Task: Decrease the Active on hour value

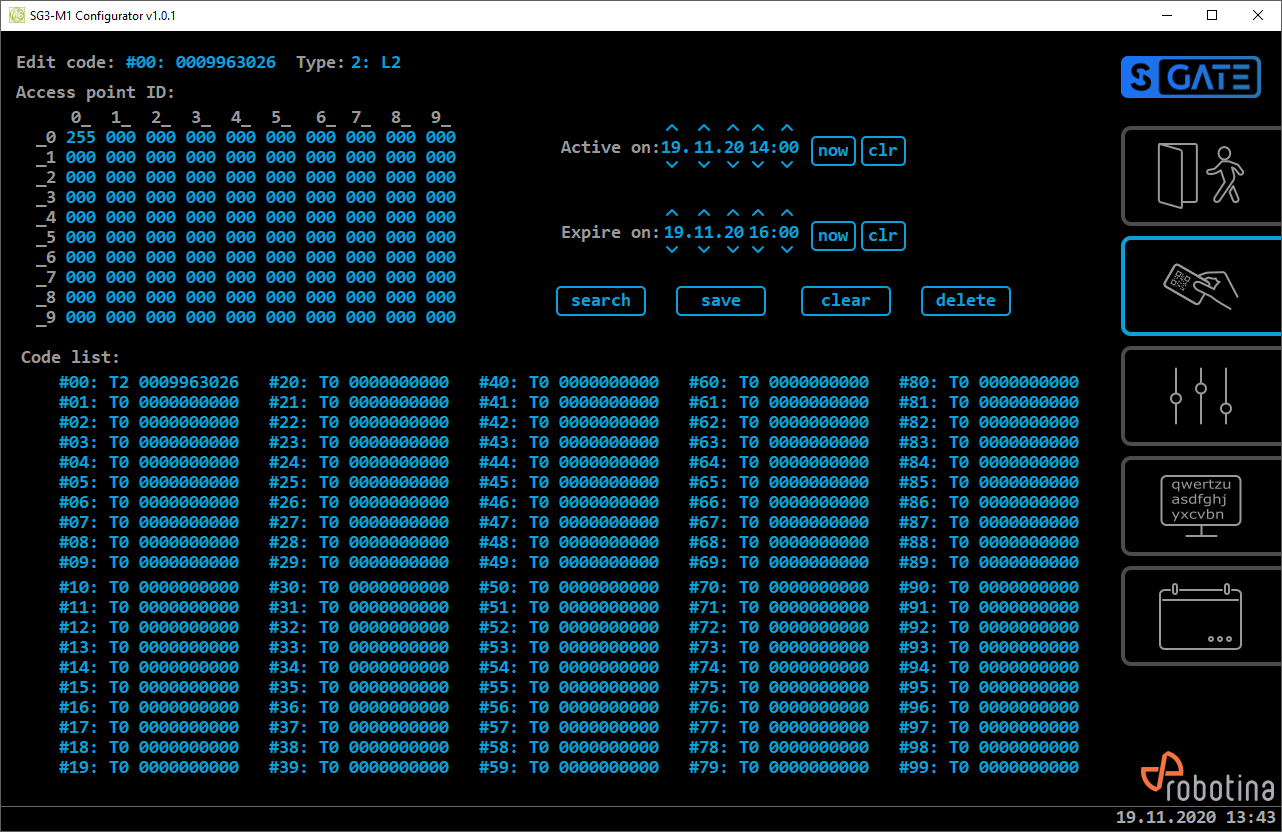Action: (759, 166)
